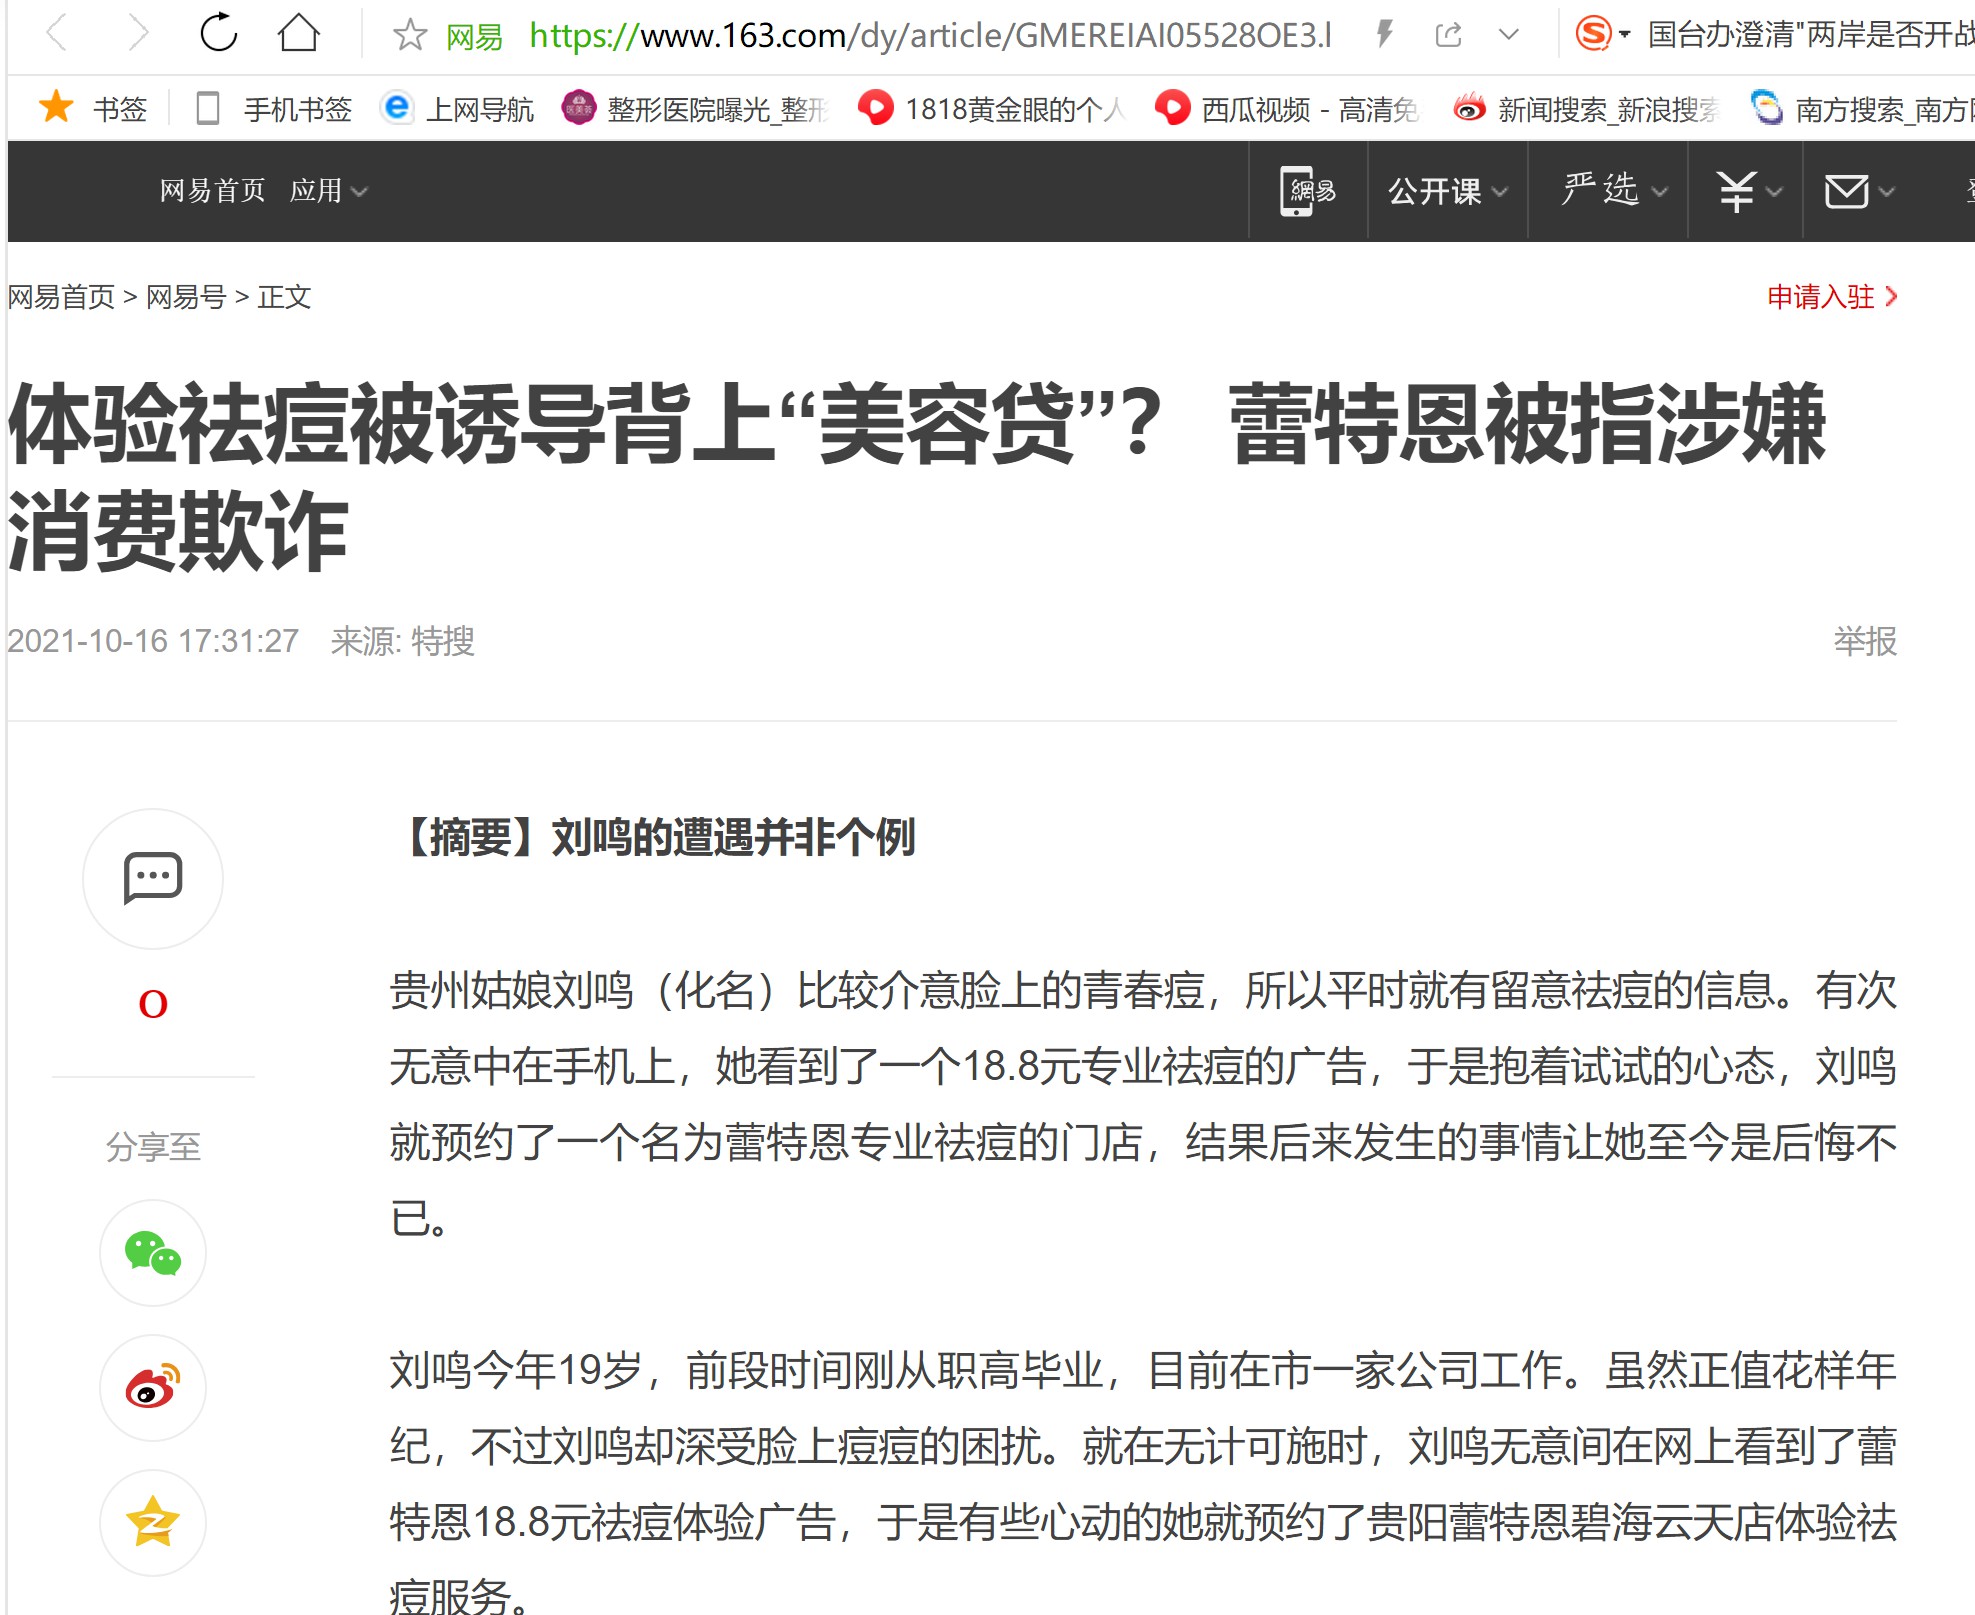The width and height of the screenshot is (1975, 1615).
Task: Open the yen payment icon menu
Action: (1748, 190)
